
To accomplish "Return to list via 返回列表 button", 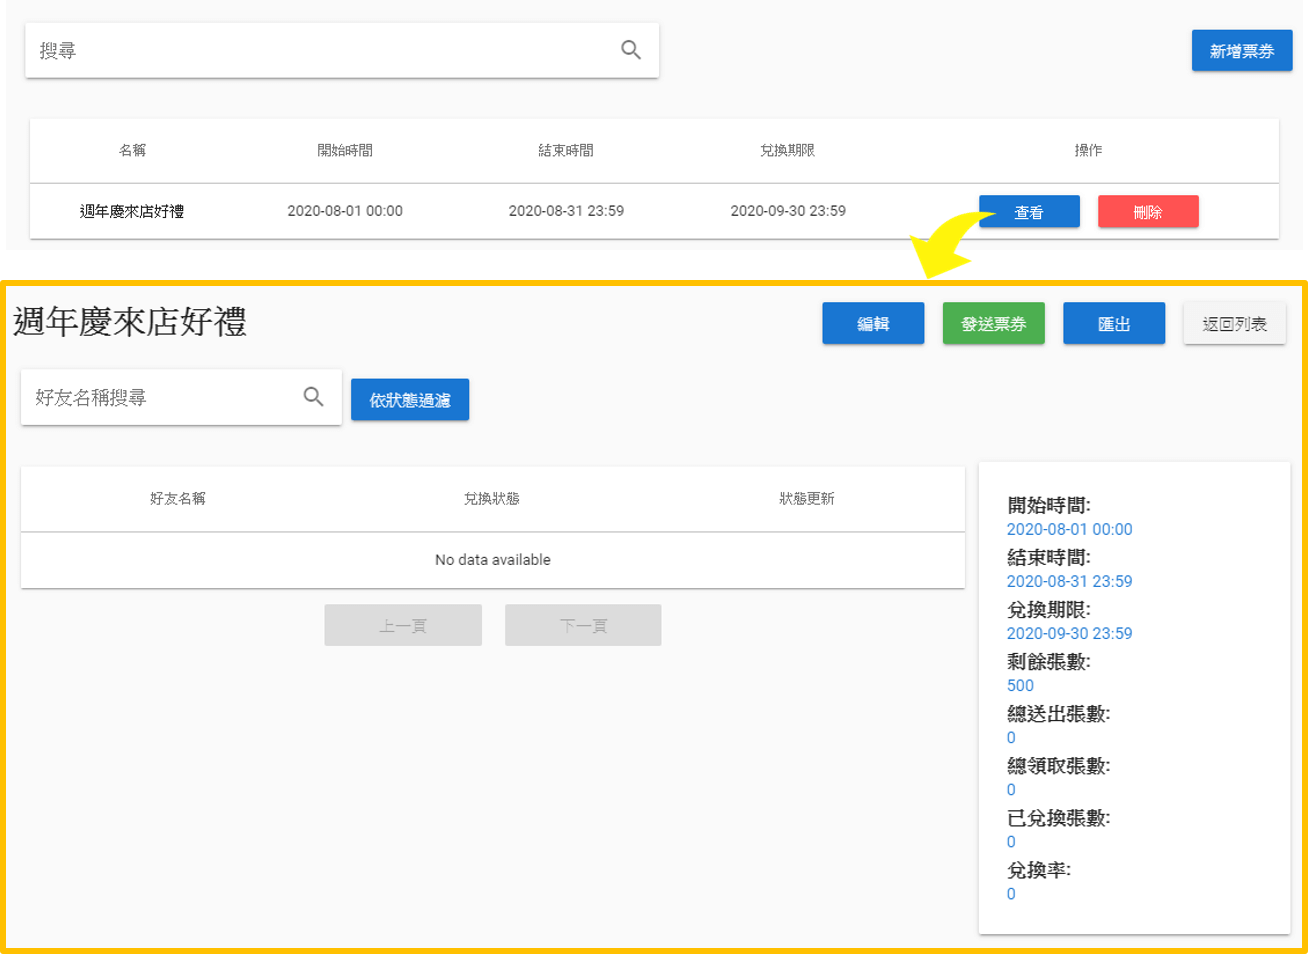I will 1234,324.
